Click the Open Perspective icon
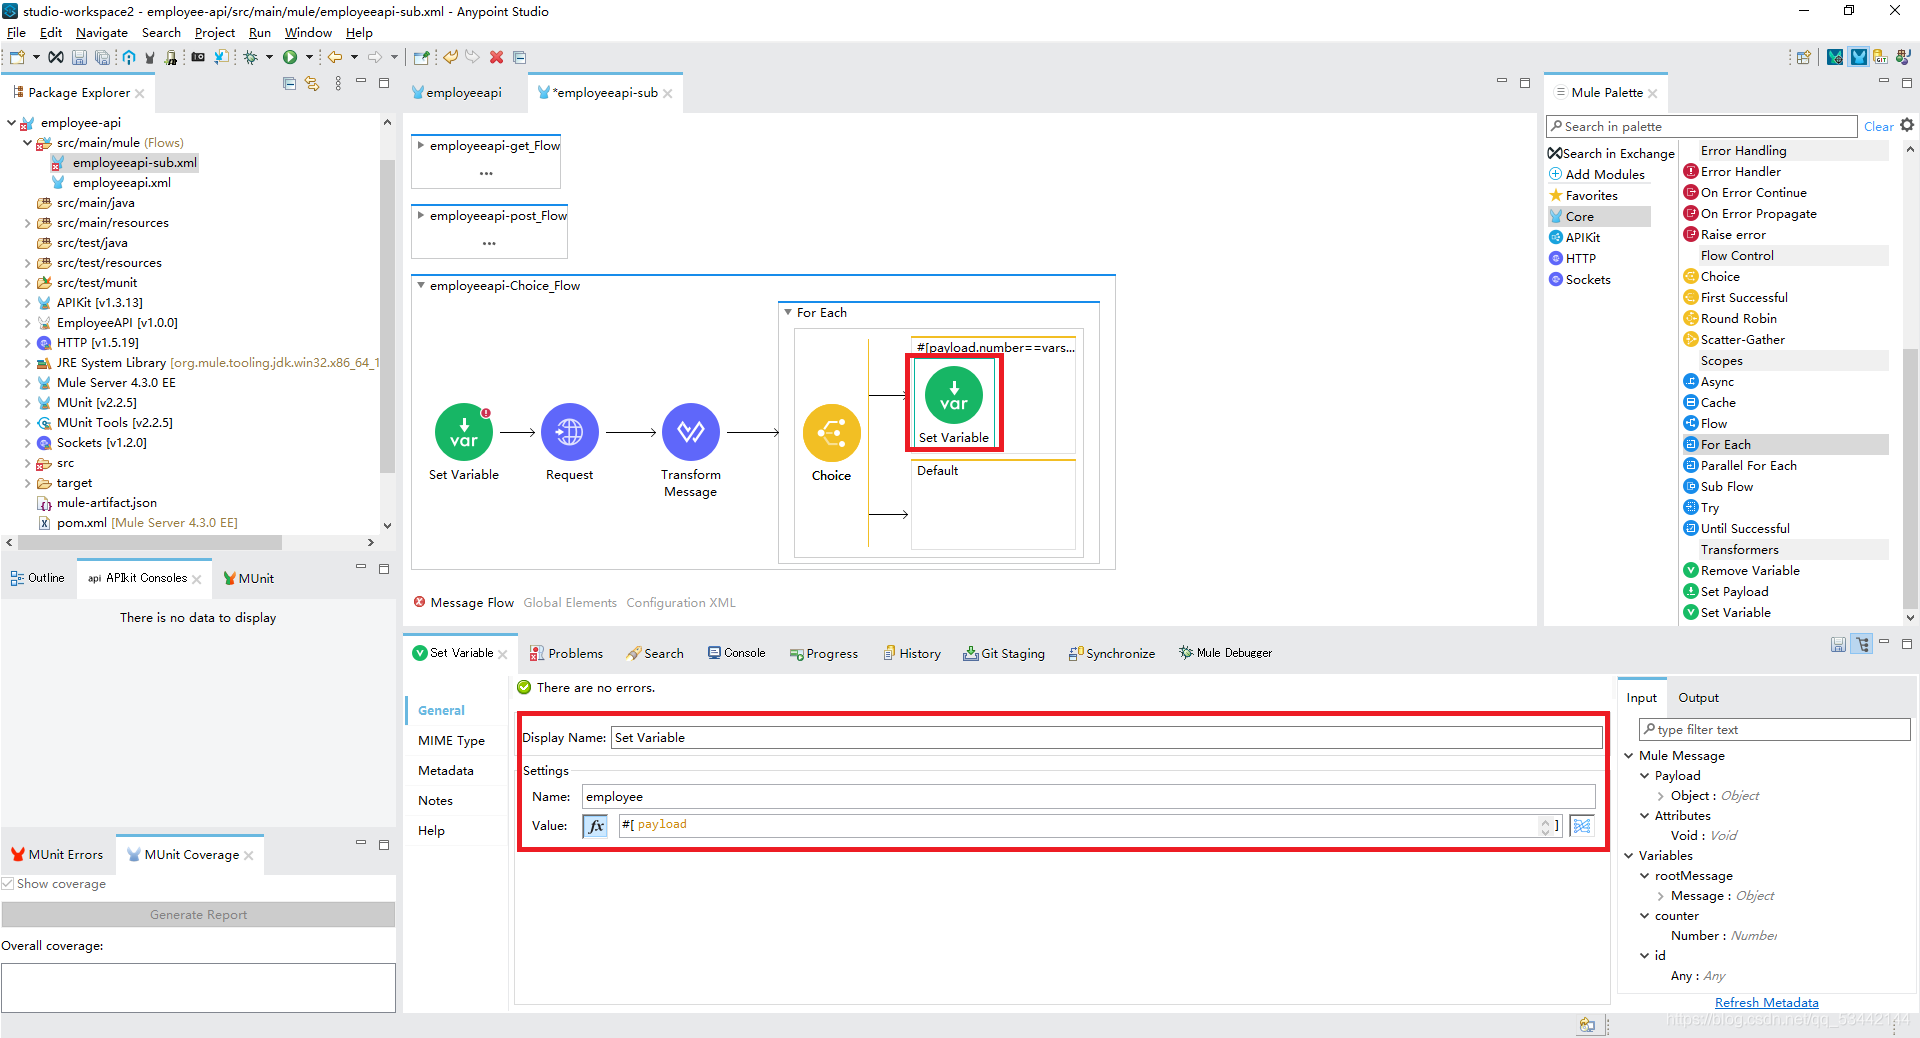This screenshot has width=1920, height=1038. point(1803,57)
